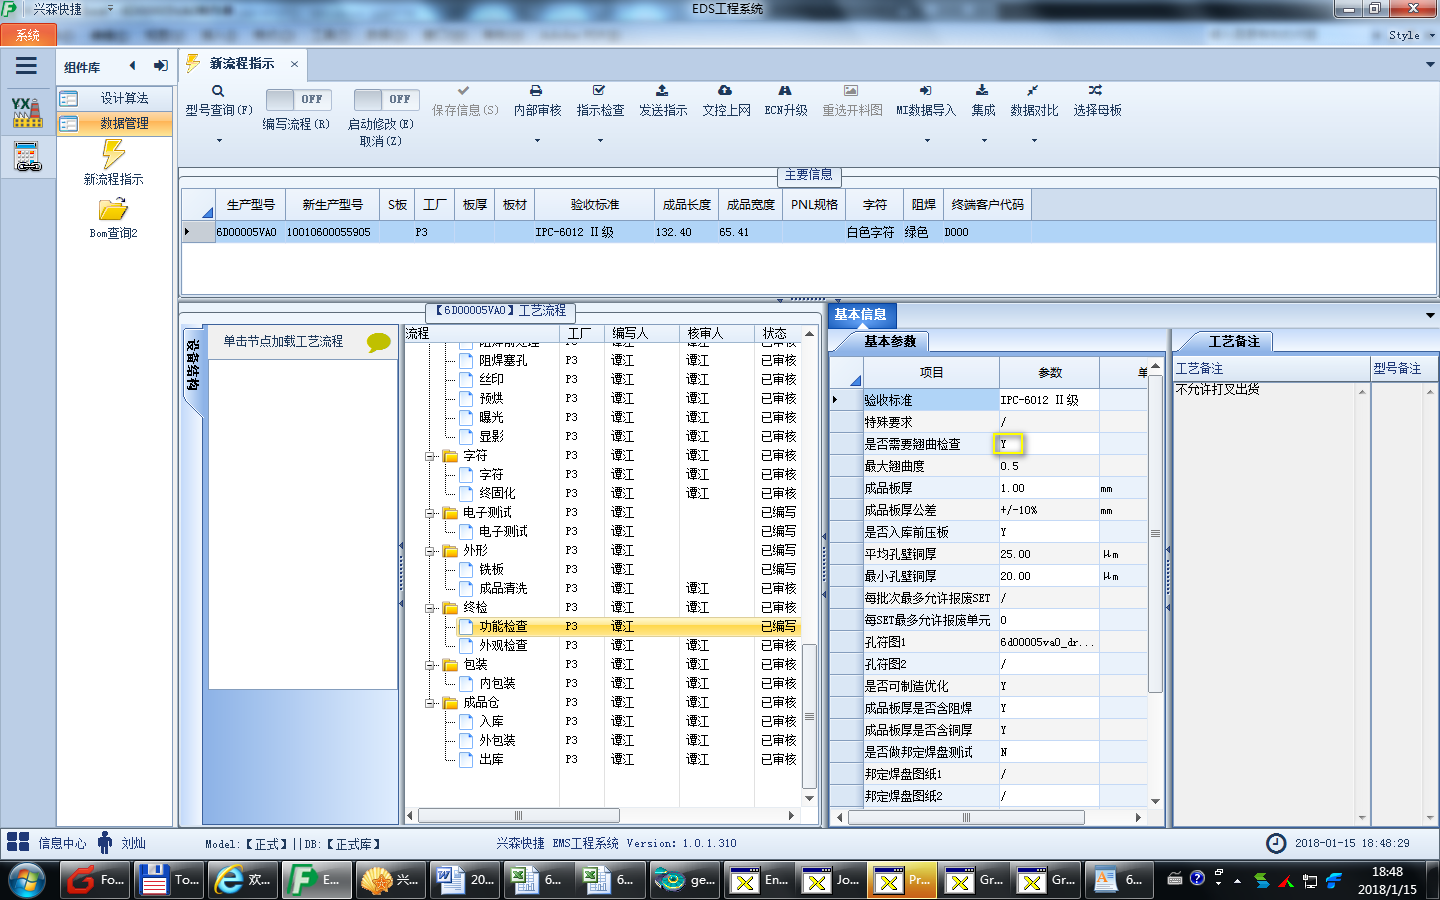Click the Windows Start button
1440x900 pixels.
tap(26, 880)
